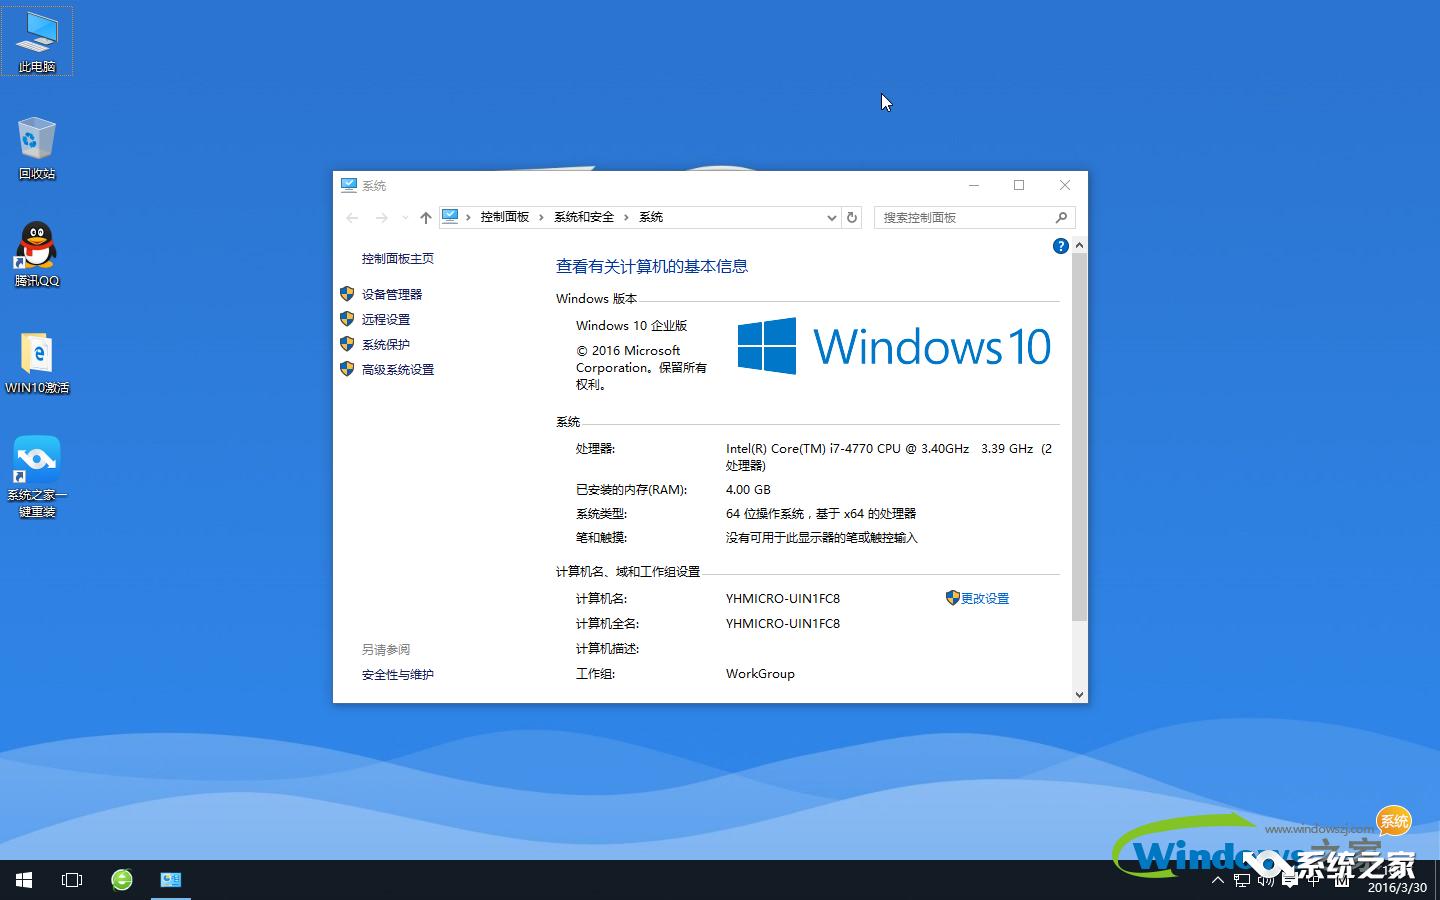Image resolution: width=1440 pixels, height=900 pixels.
Task: Open Help via the question mark icon
Action: pyautogui.click(x=1060, y=245)
